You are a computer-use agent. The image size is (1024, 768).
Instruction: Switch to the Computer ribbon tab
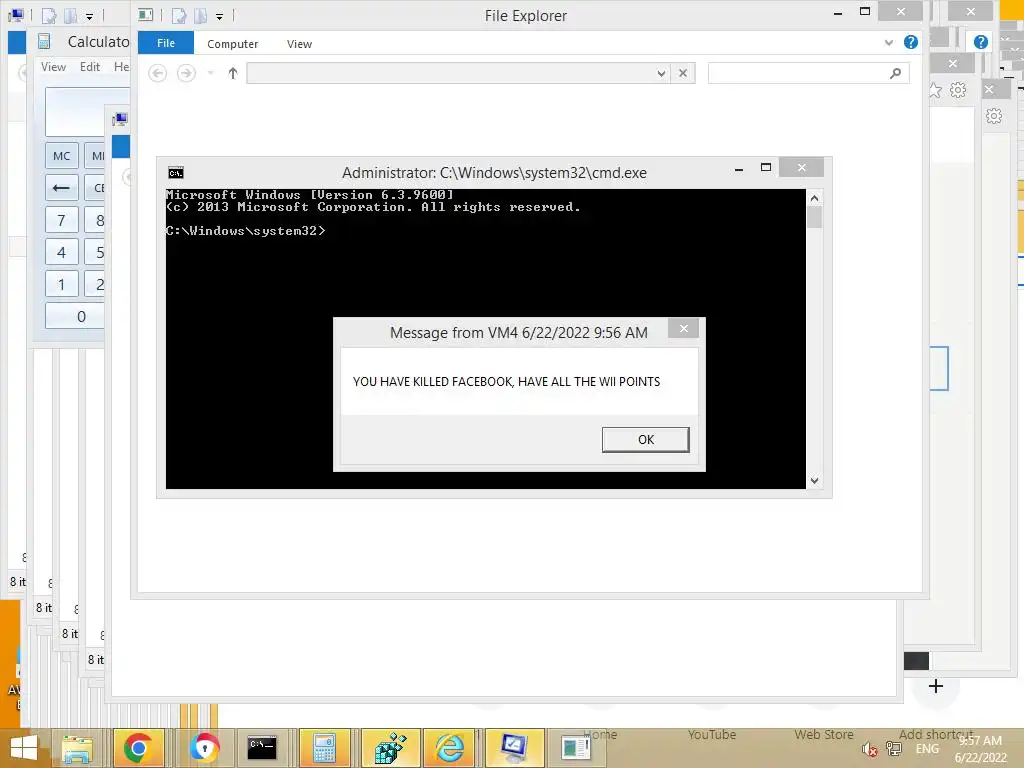click(x=232, y=44)
